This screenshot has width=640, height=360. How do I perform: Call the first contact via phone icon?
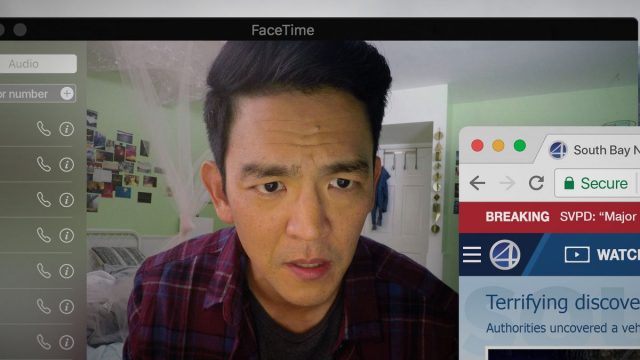click(x=44, y=129)
